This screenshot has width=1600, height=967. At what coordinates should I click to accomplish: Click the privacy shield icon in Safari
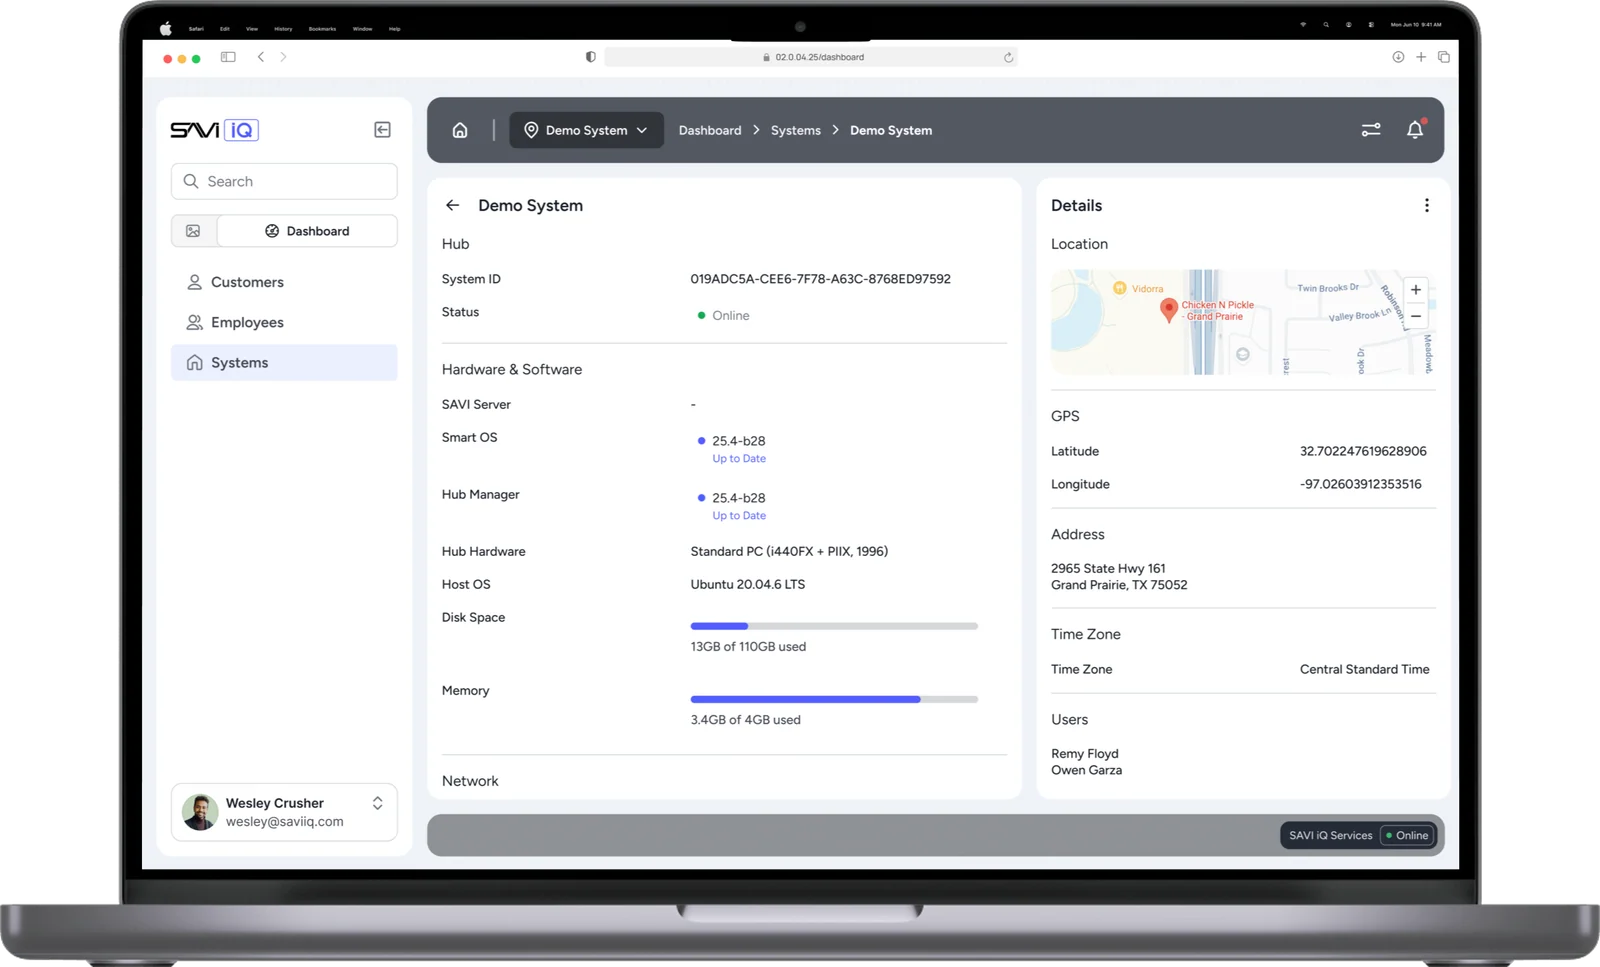point(590,57)
